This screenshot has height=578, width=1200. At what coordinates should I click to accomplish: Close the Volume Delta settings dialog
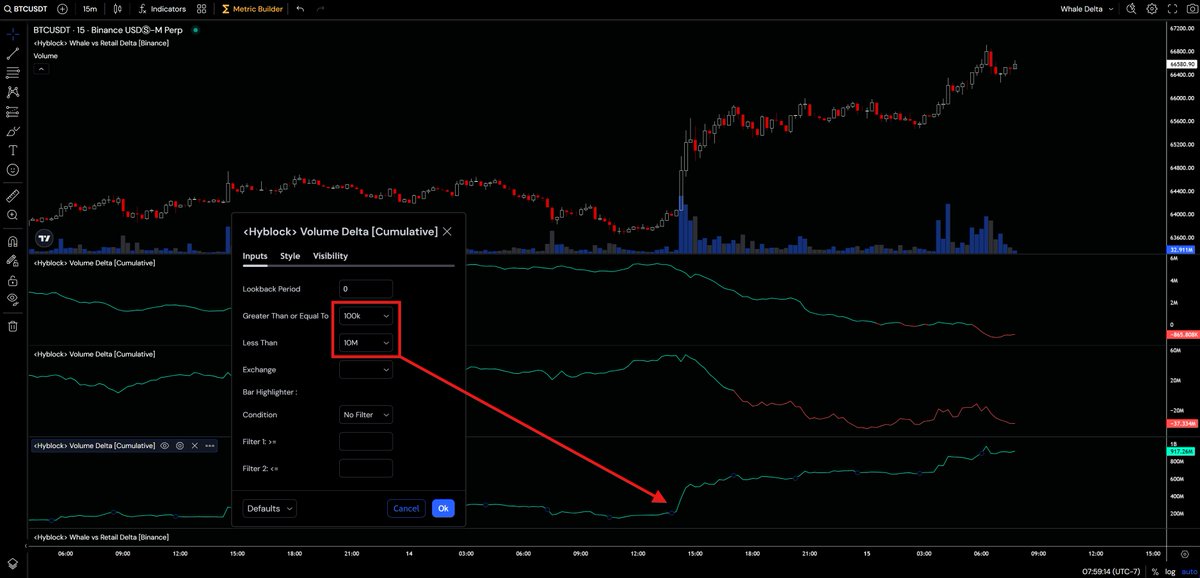(x=447, y=231)
